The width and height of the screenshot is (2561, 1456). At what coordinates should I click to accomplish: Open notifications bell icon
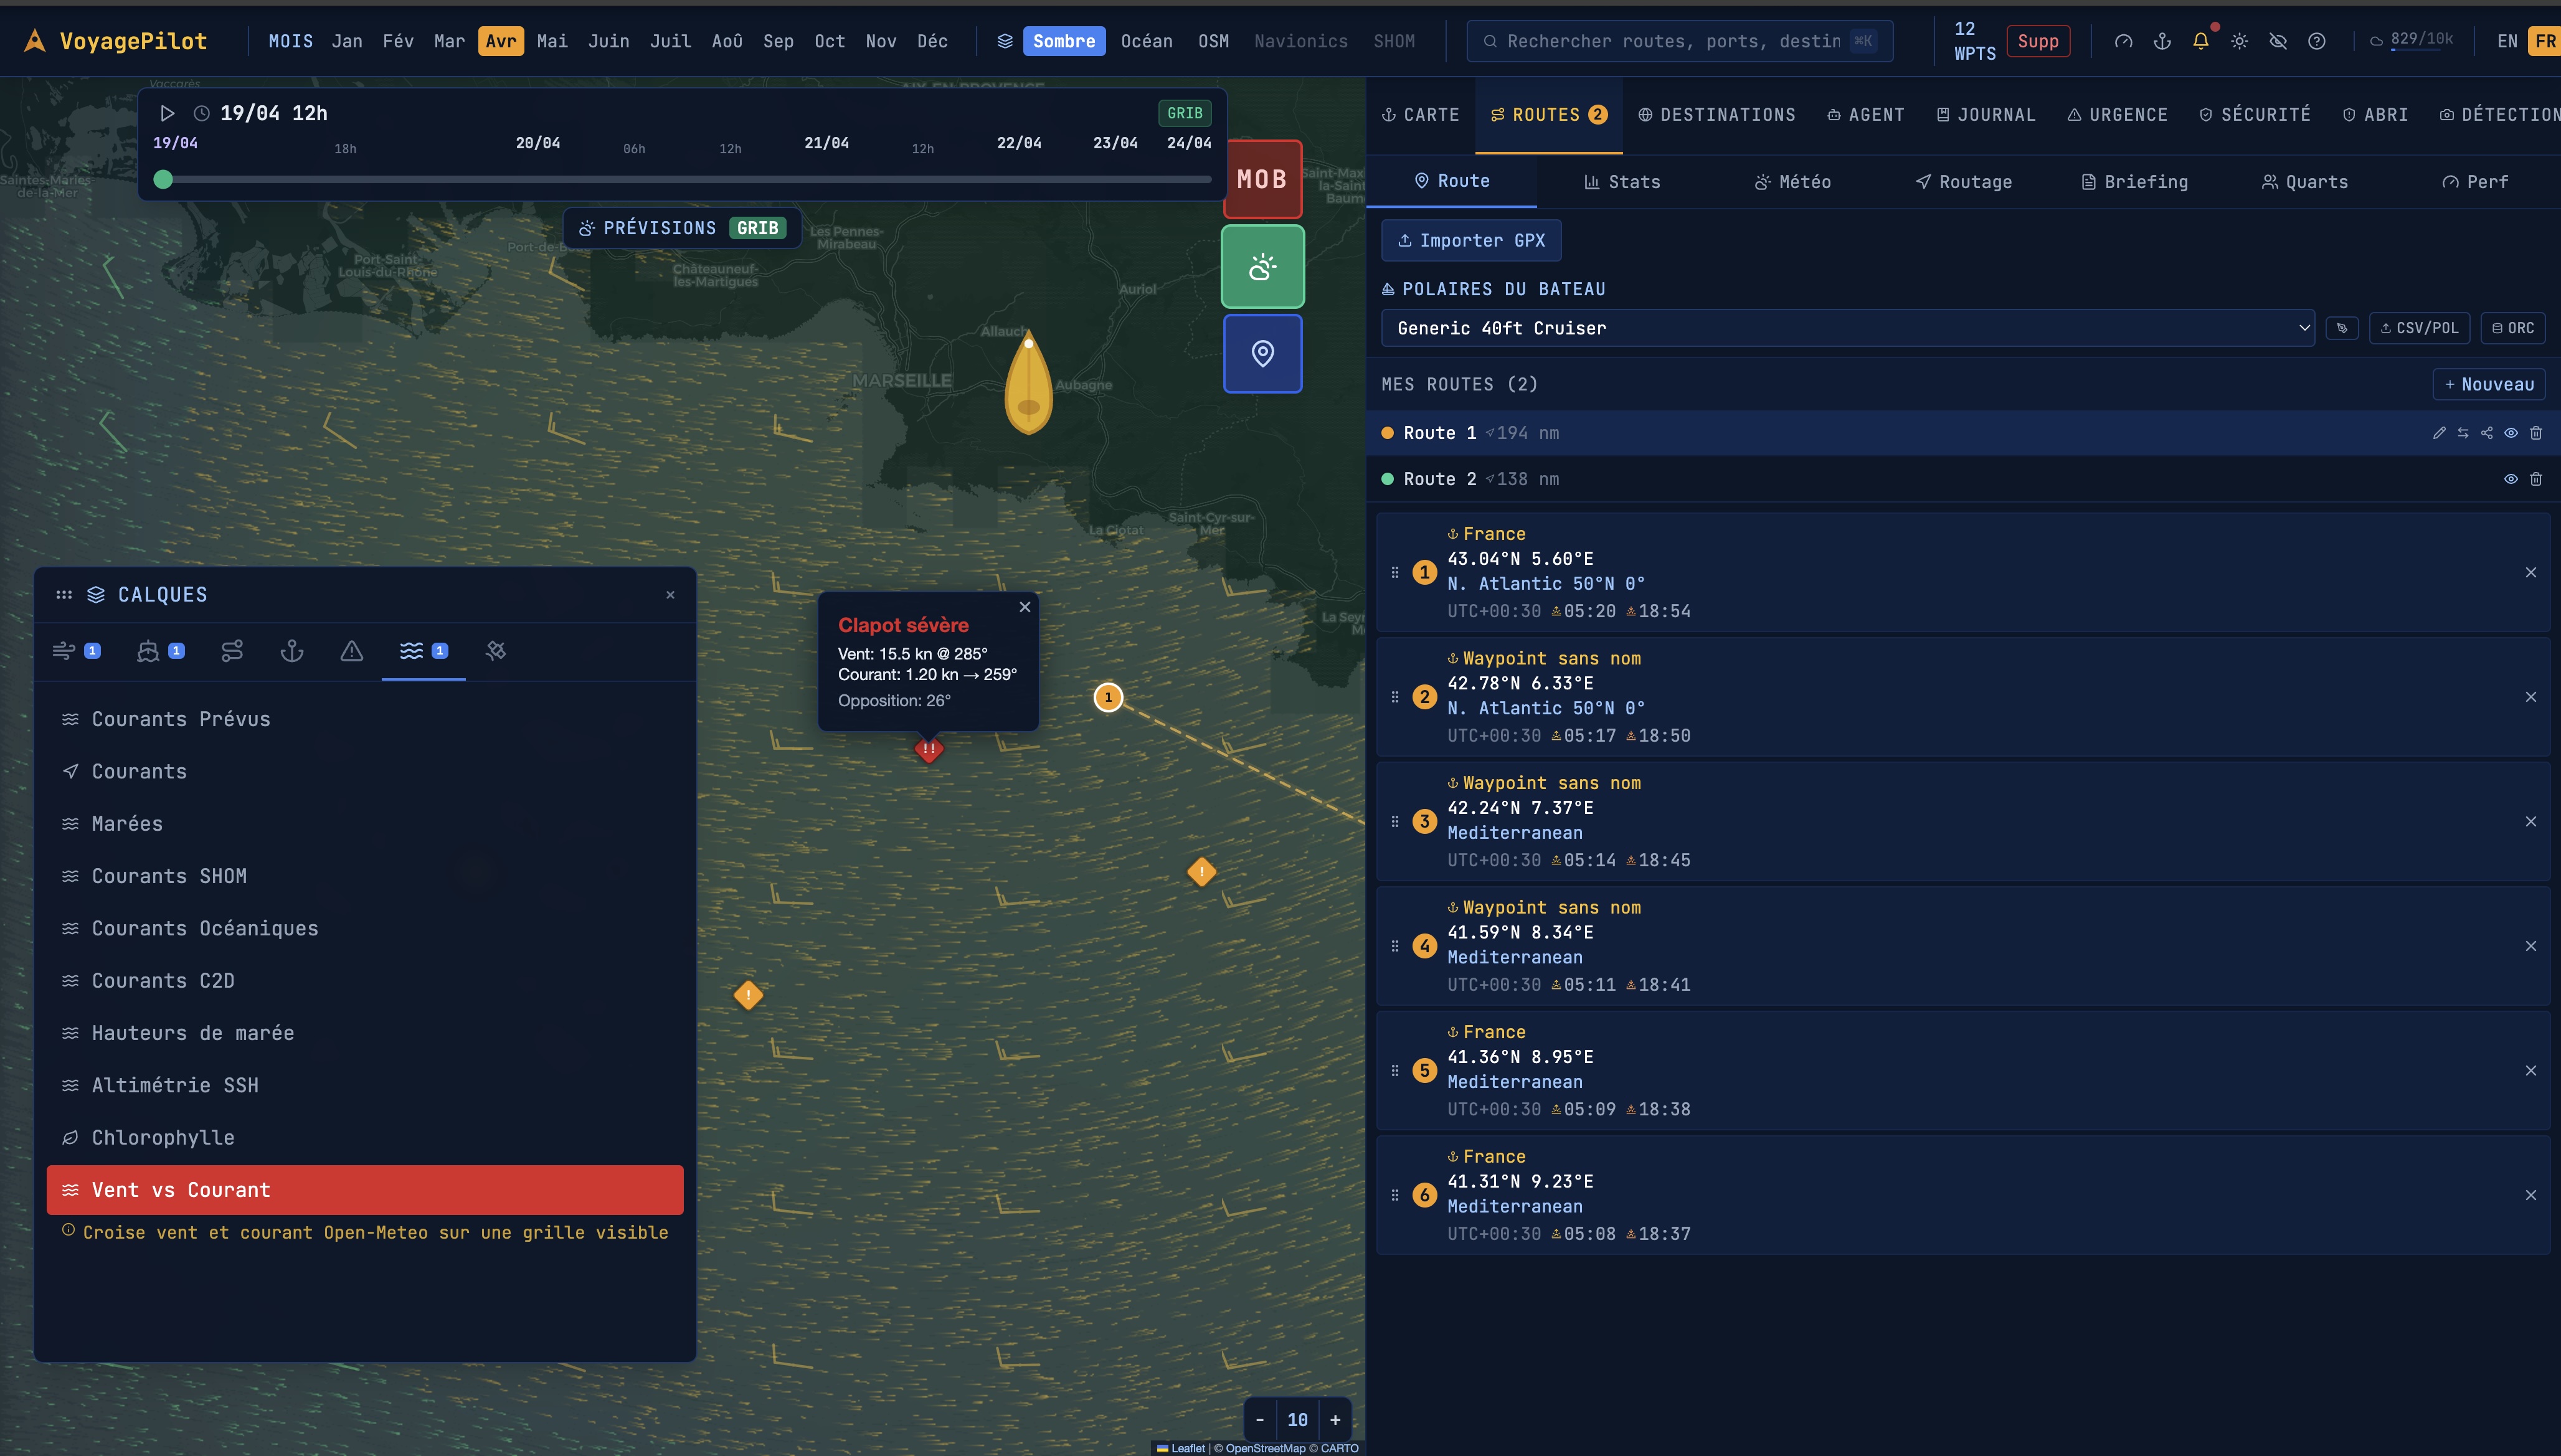pyautogui.click(x=2201, y=41)
